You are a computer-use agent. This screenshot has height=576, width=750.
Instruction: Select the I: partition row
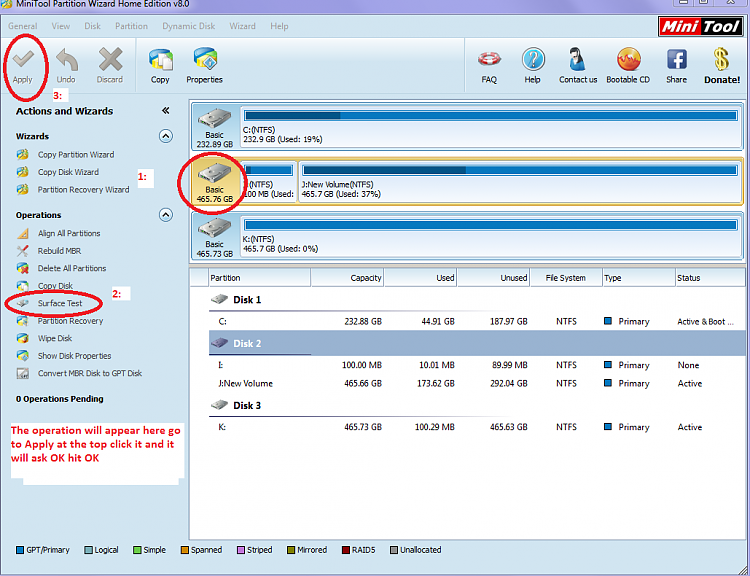tap(477, 365)
